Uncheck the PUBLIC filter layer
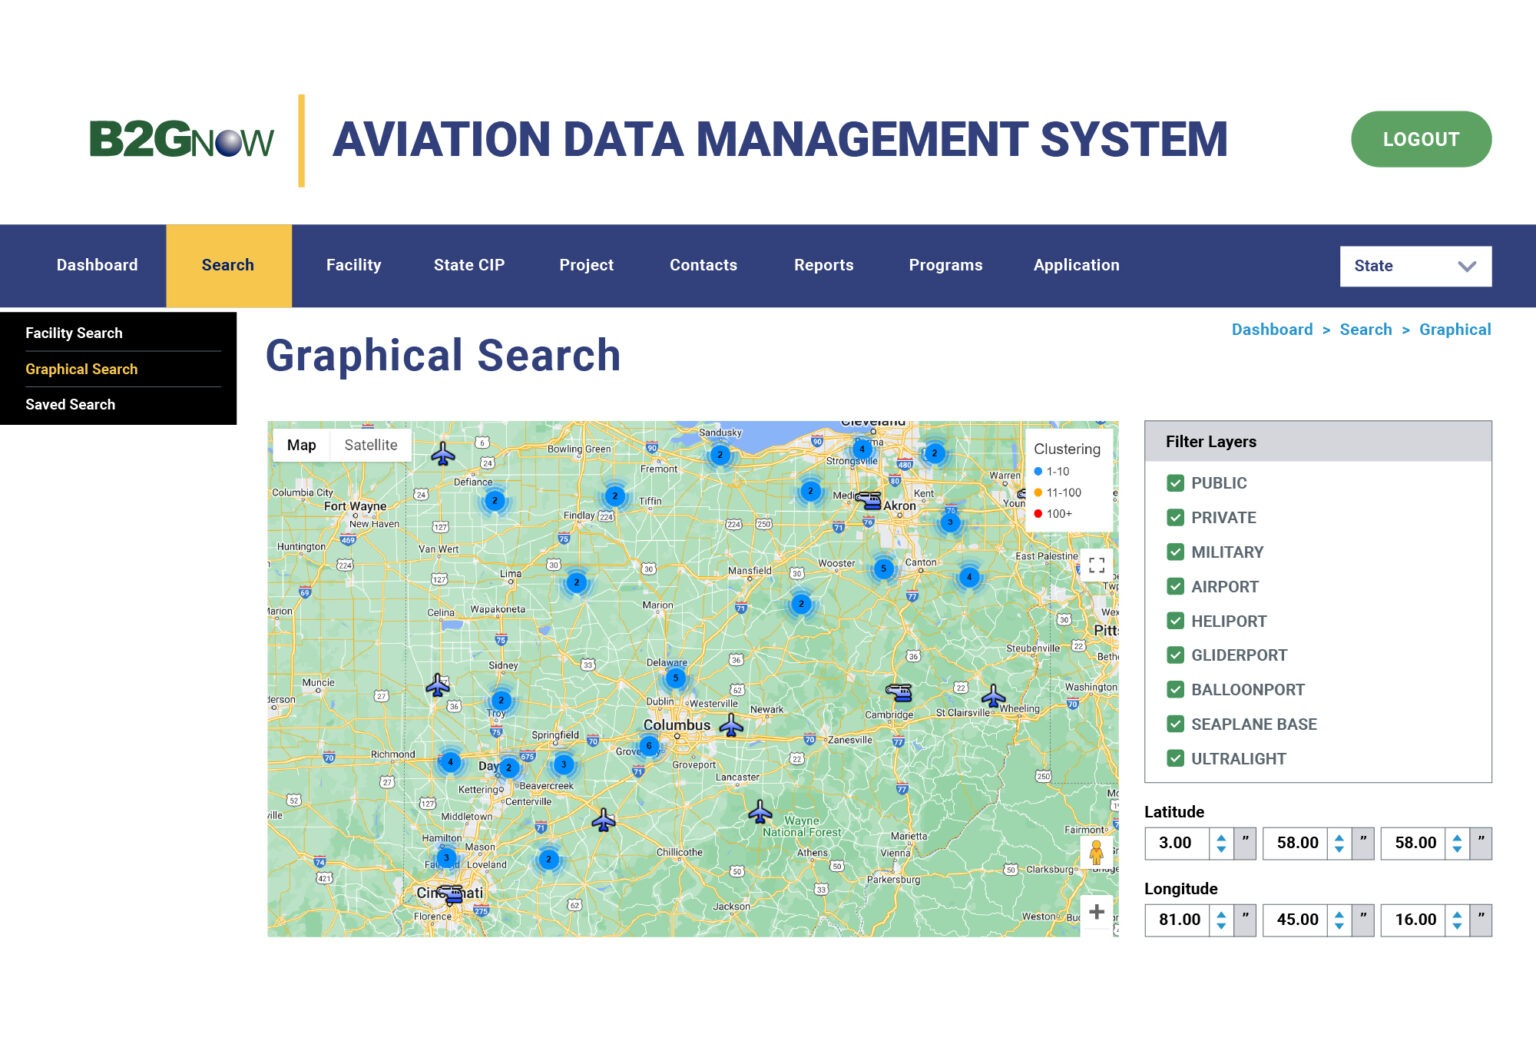The image size is (1536, 1041). coord(1175,483)
